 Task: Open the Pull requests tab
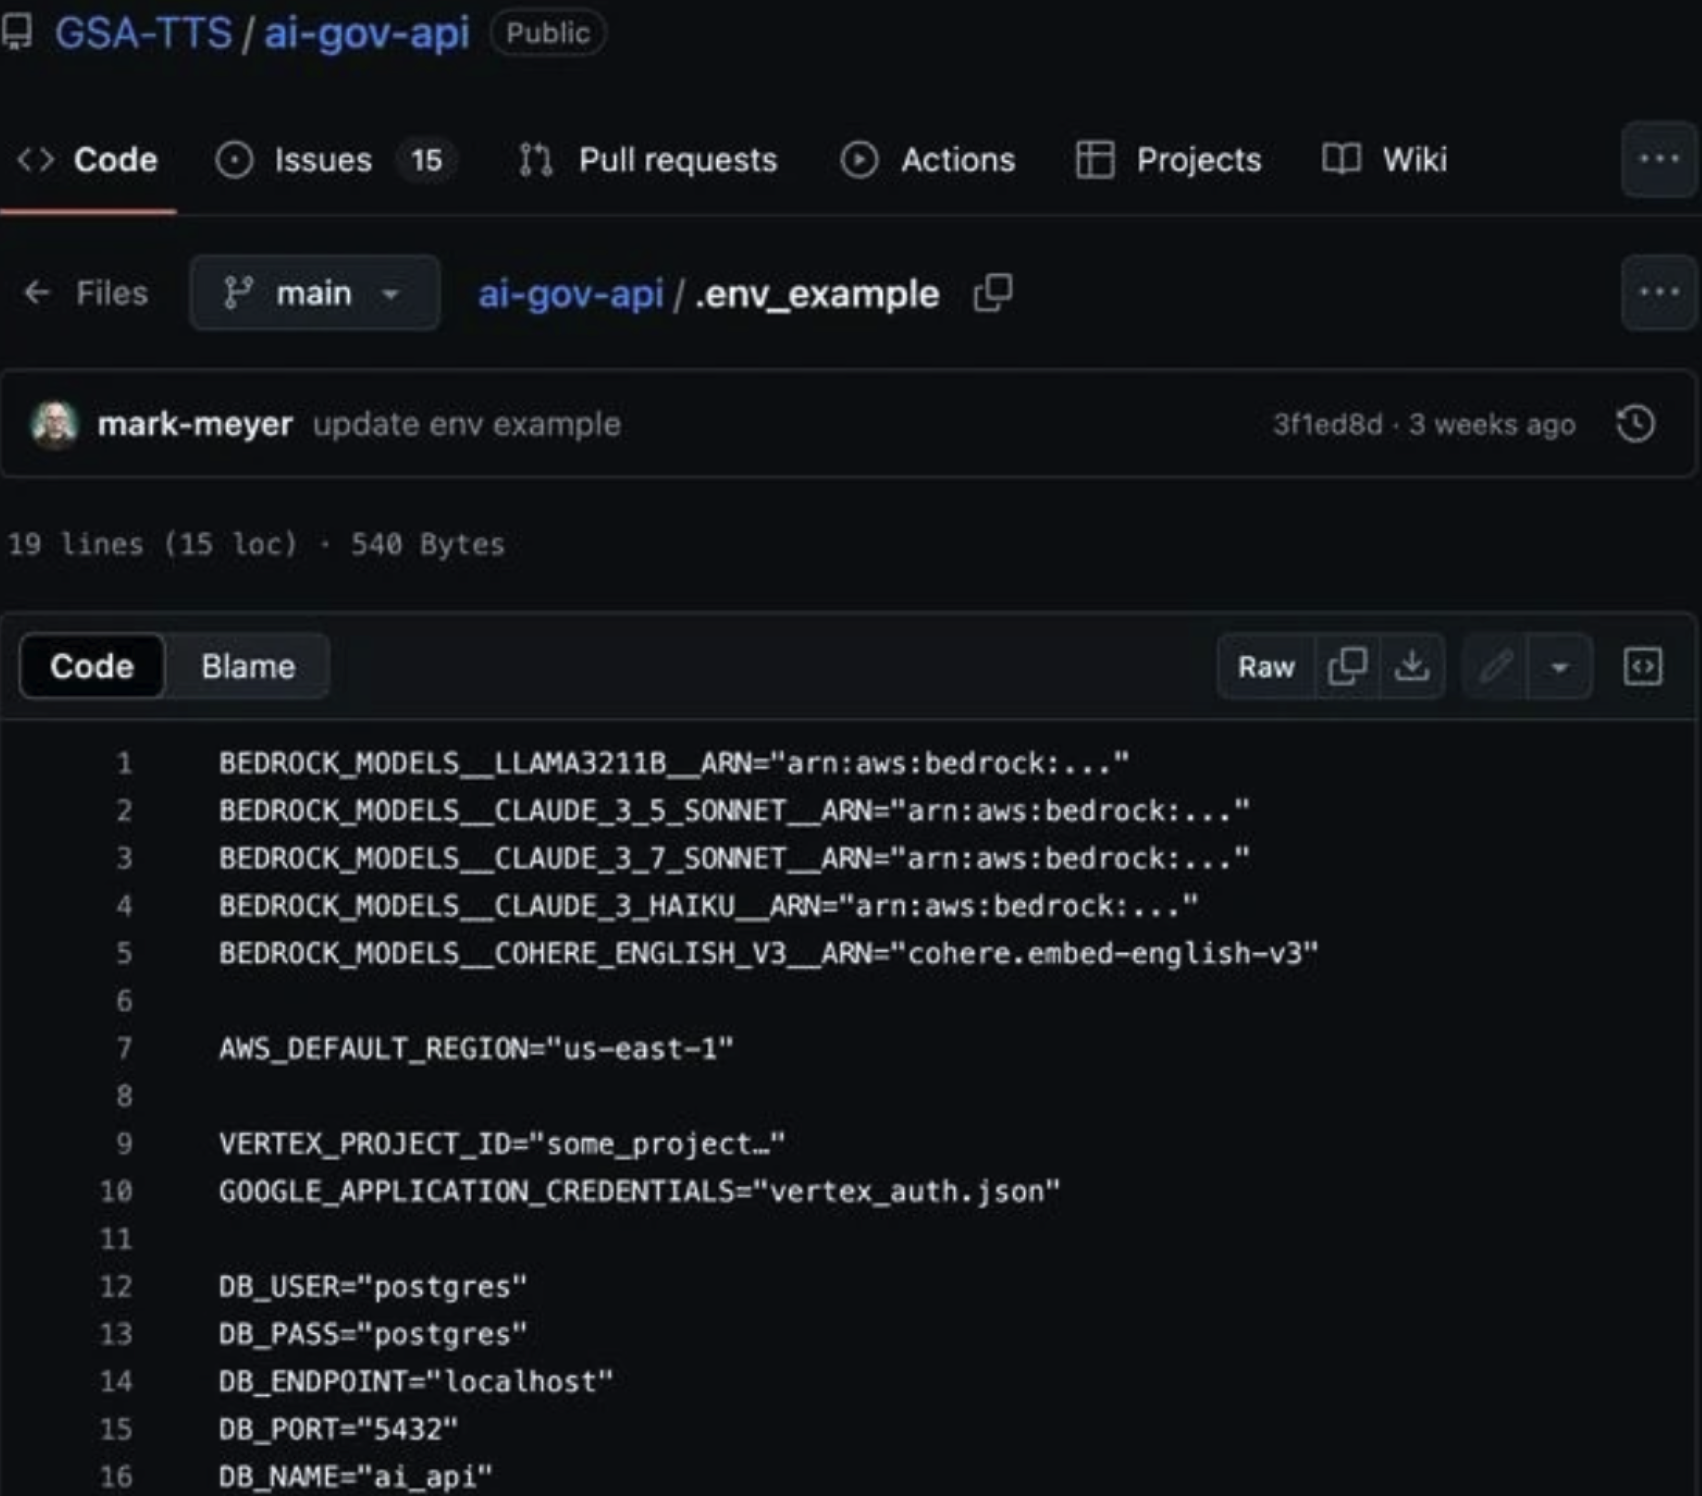coord(647,160)
